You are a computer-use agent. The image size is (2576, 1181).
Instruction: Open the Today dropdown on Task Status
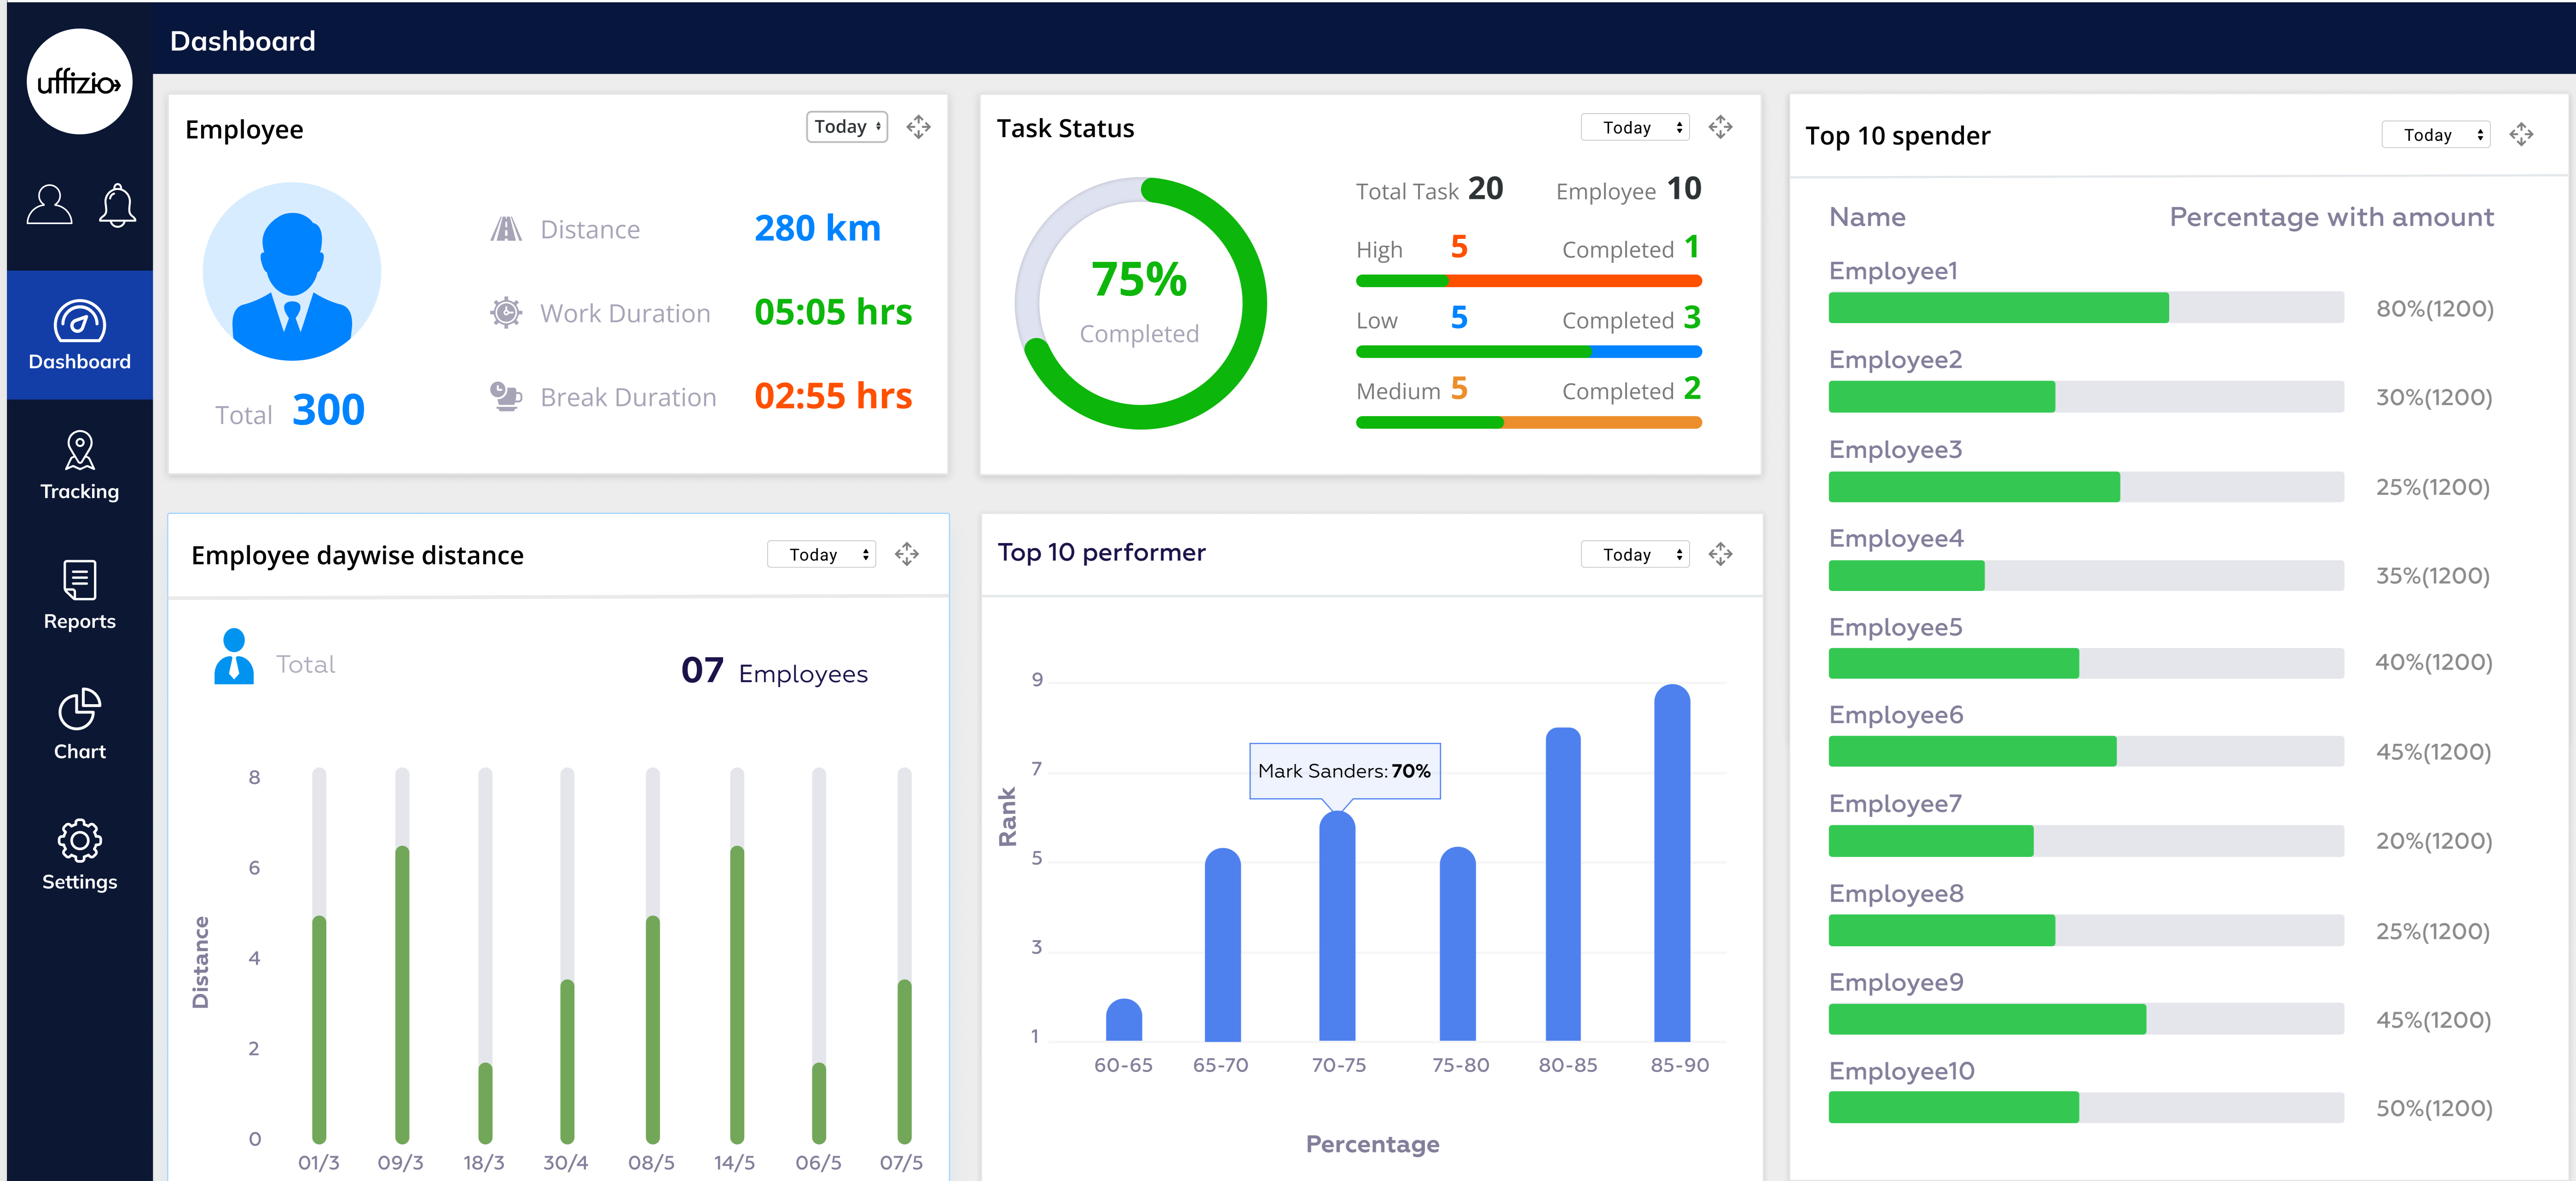[1634, 127]
